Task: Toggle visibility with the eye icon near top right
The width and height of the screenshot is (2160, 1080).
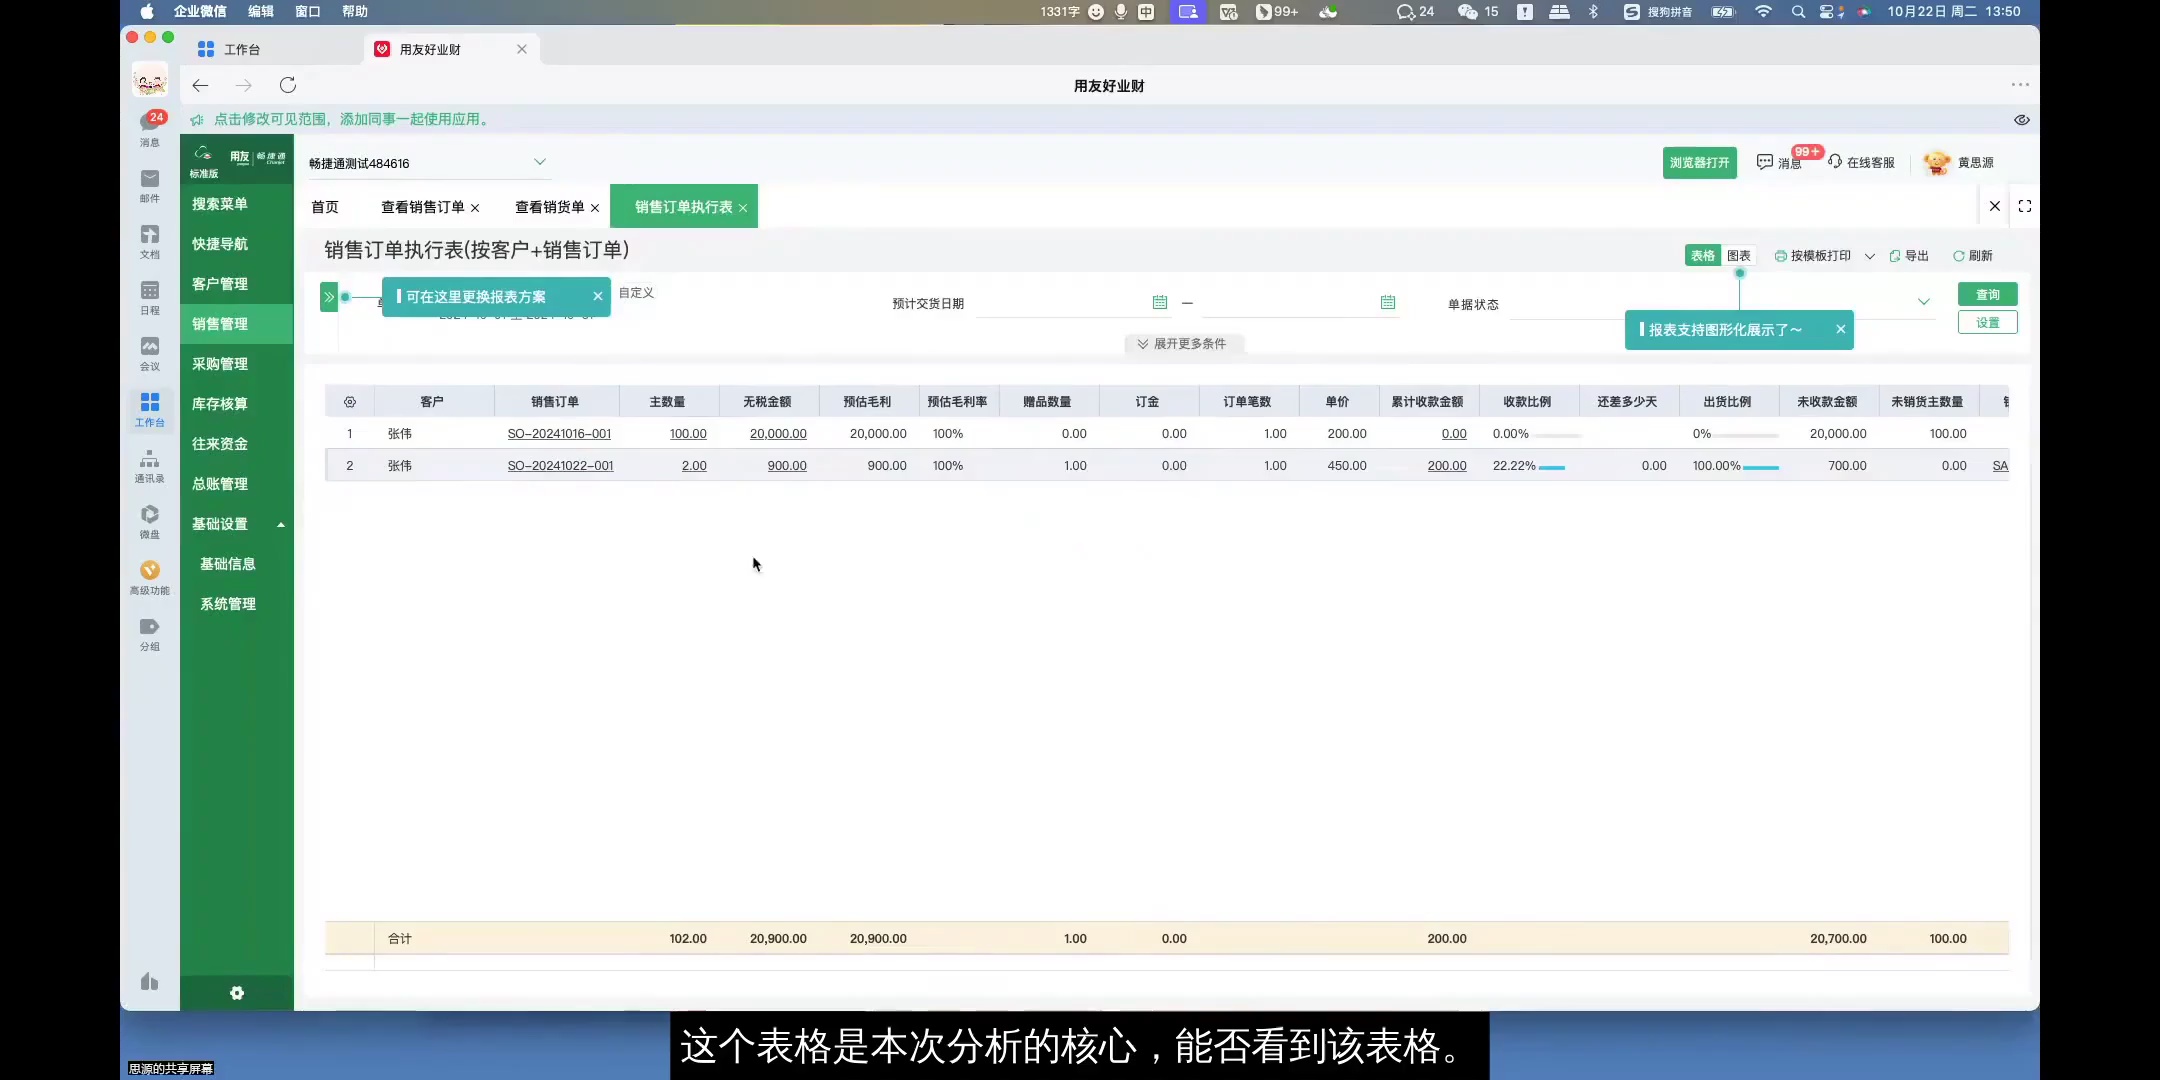Action: (x=2024, y=119)
